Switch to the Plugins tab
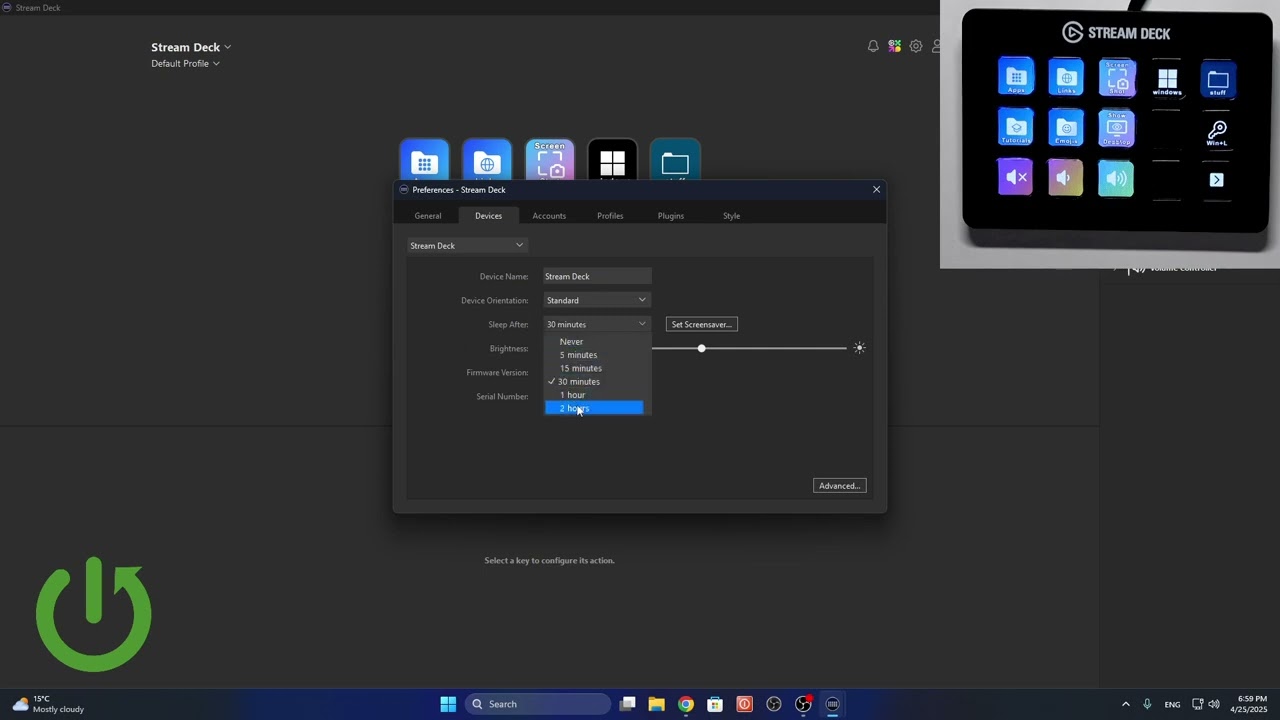Image resolution: width=1280 pixels, height=720 pixels. point(671,216)
